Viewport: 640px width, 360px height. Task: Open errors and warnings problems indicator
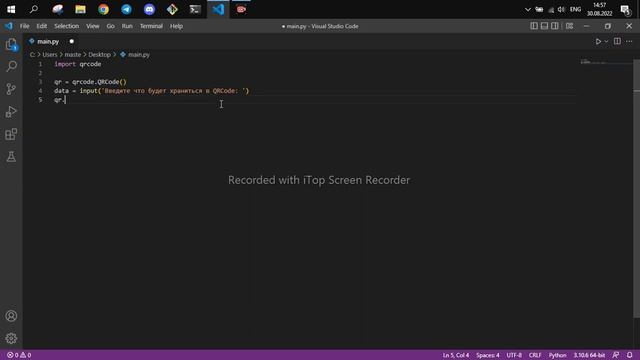coord(19,355)
